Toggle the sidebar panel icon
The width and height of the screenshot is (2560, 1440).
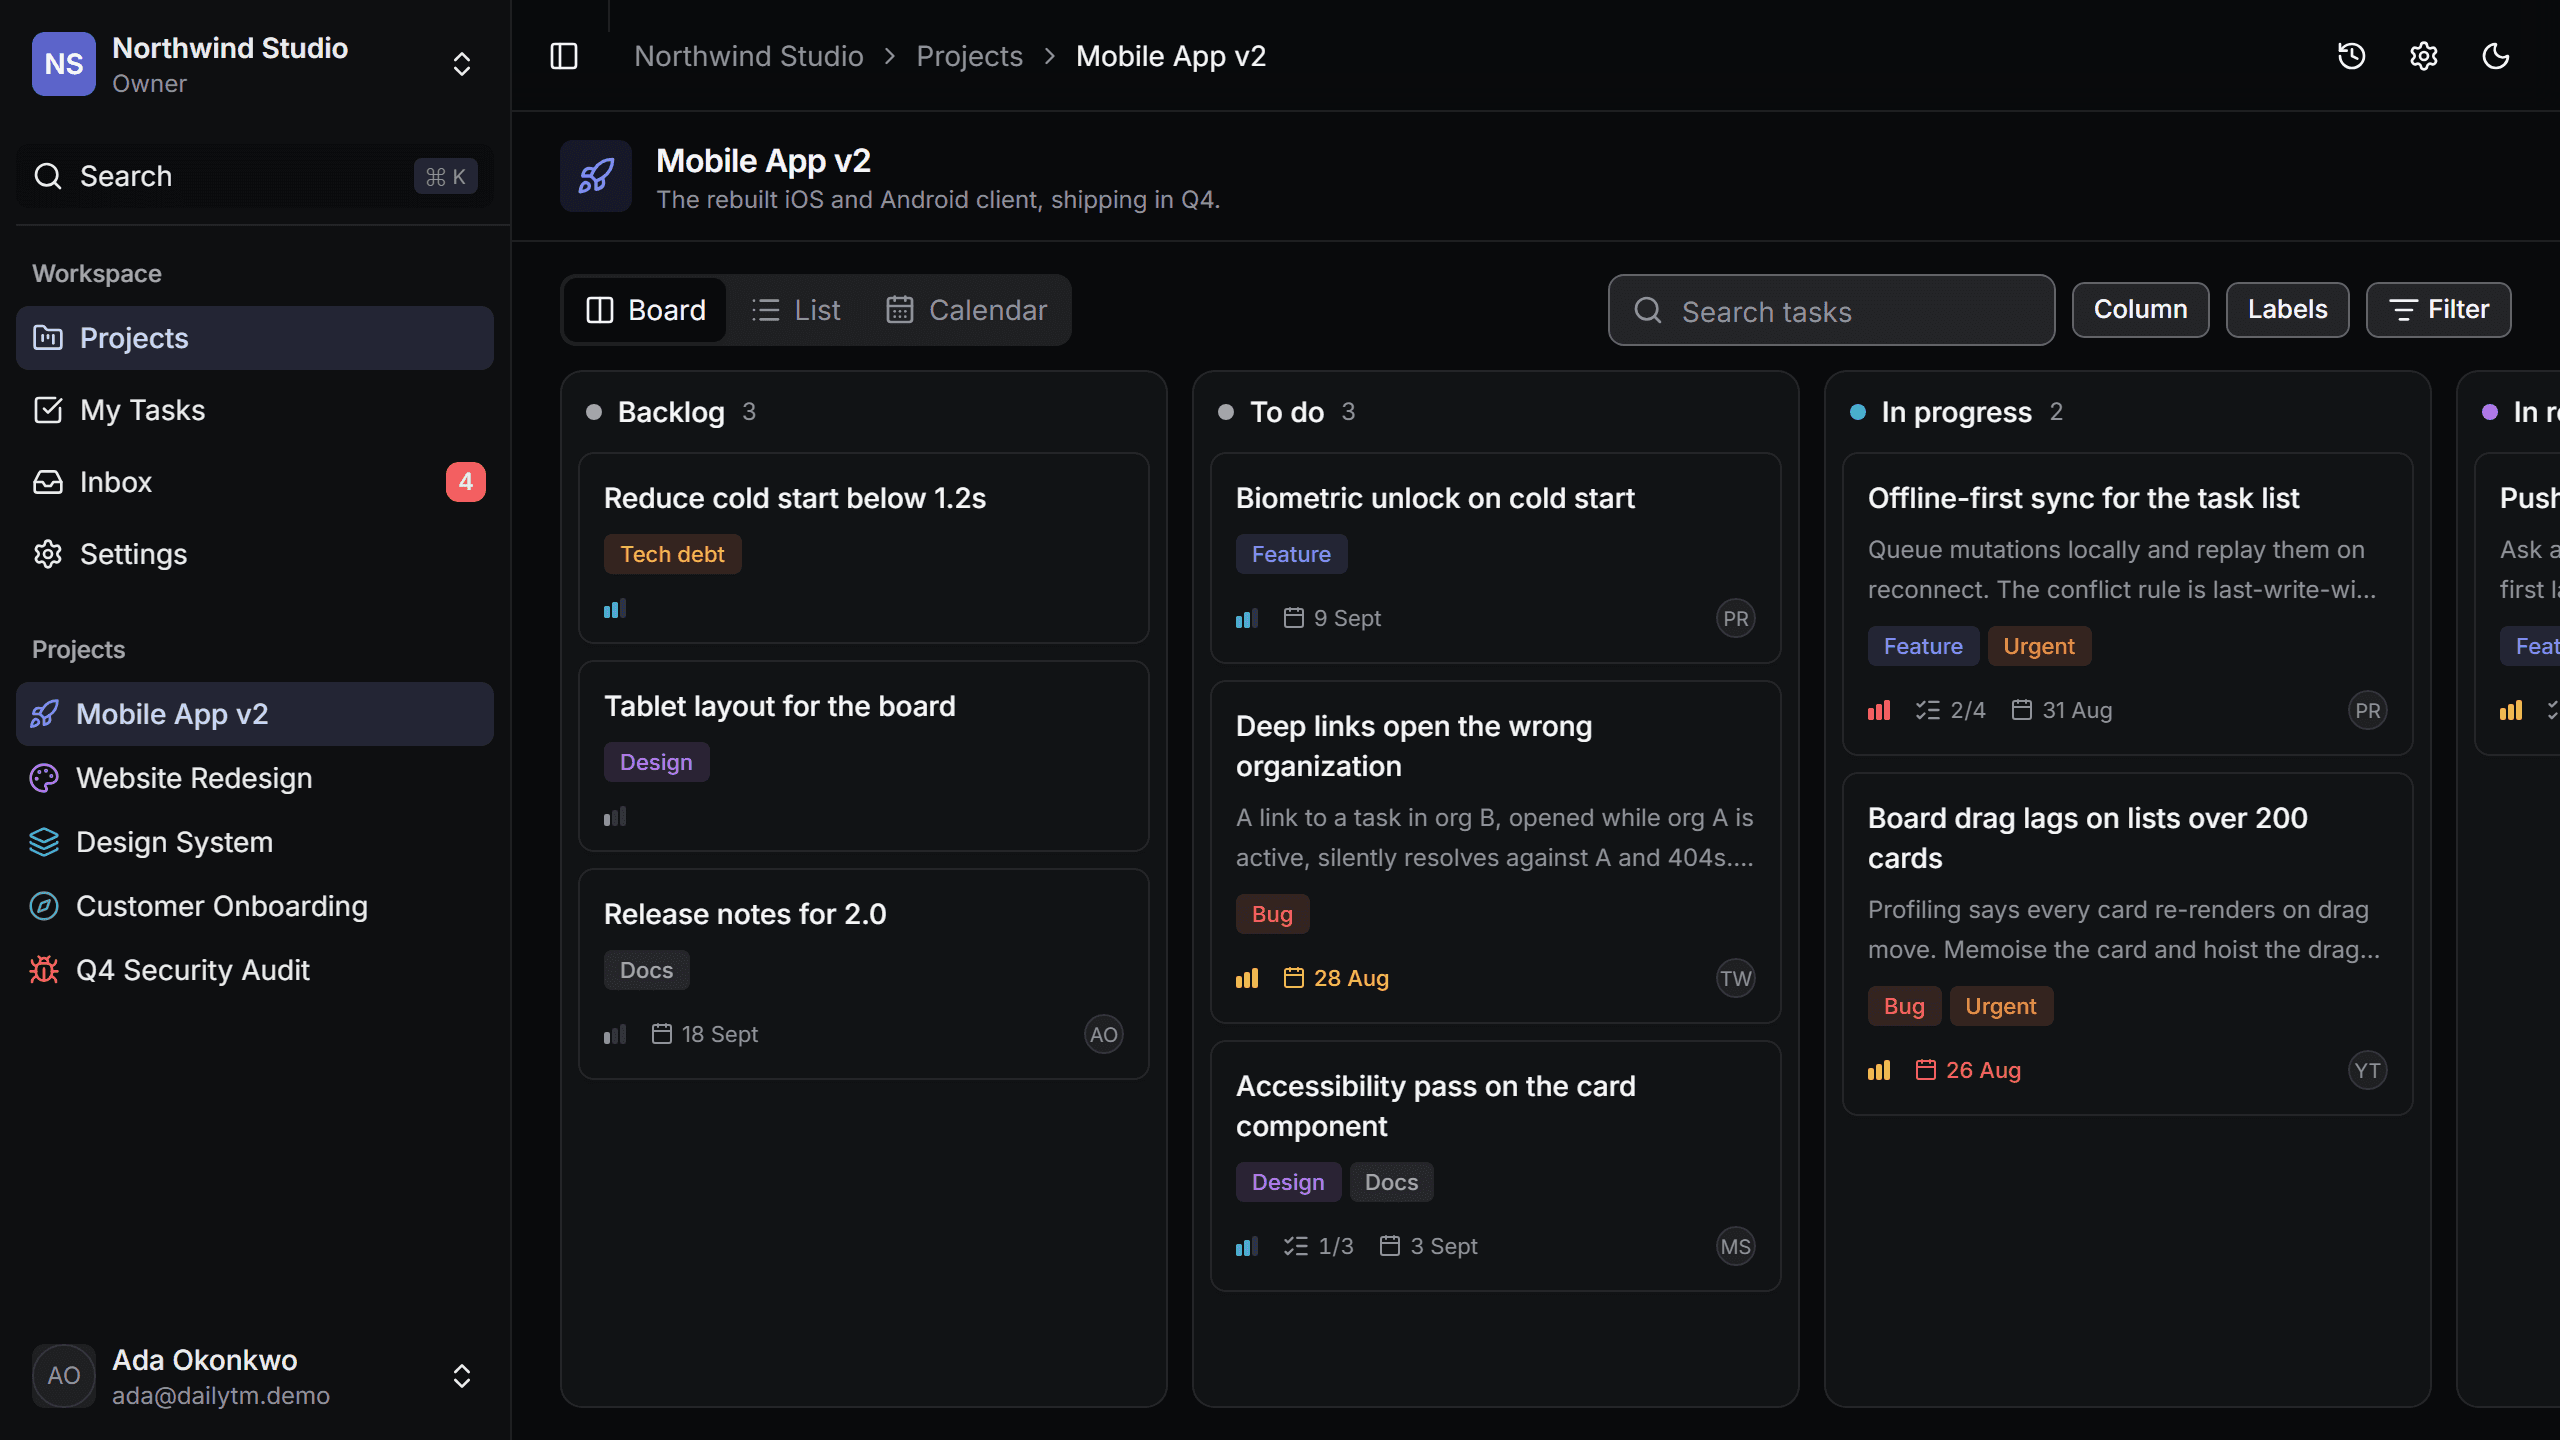564,56
